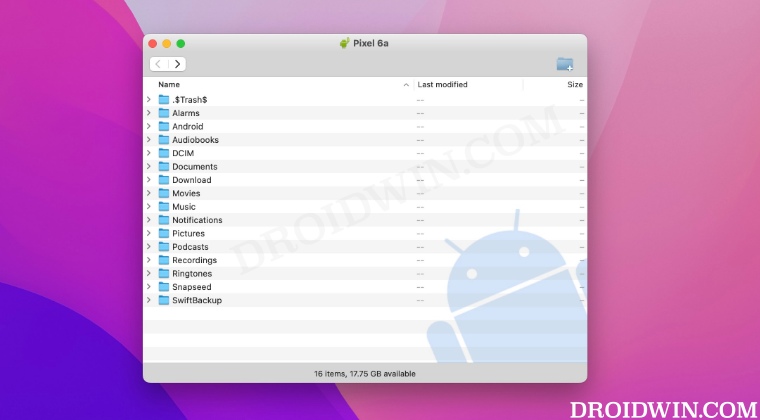The image size is (760, 420).
Task: Expand the Recordings folder
Action: [x=149, y=260]
